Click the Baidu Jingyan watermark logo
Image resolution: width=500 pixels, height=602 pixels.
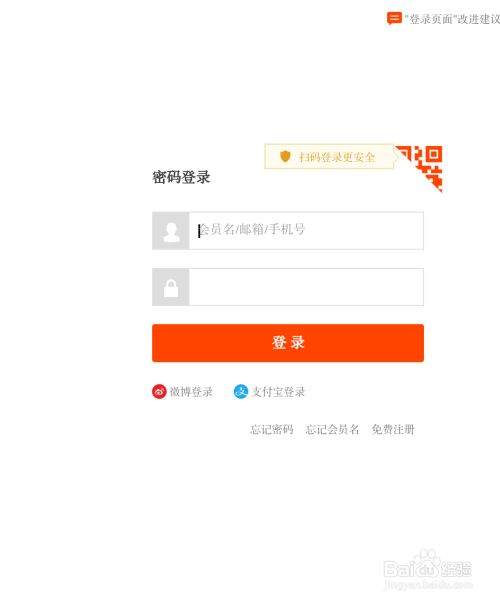pyautogui.click(x=427, y=564)
